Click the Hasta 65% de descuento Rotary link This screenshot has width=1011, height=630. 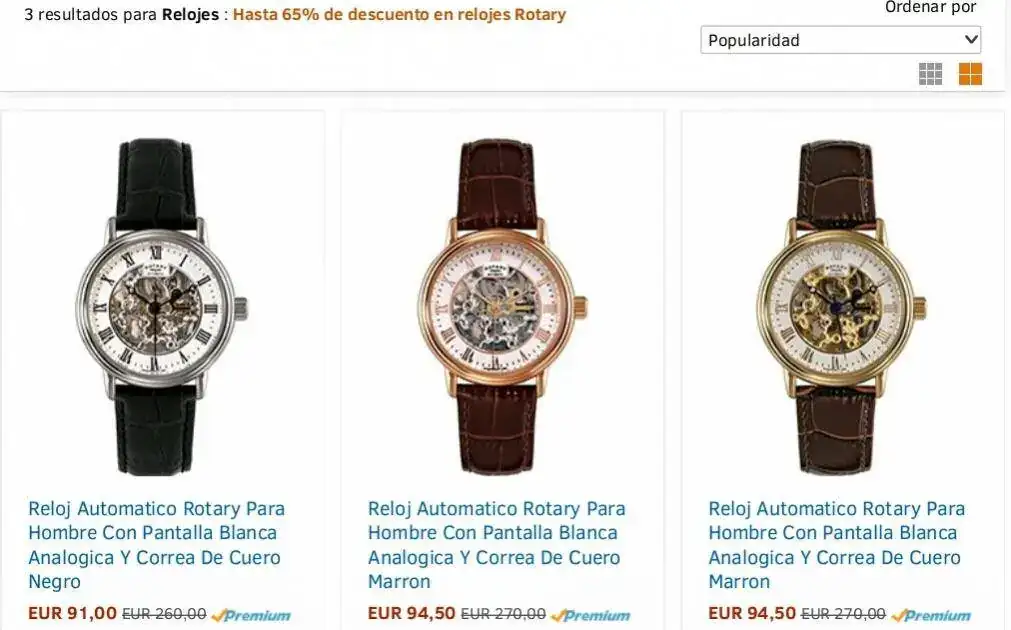[x=399, y=14]
